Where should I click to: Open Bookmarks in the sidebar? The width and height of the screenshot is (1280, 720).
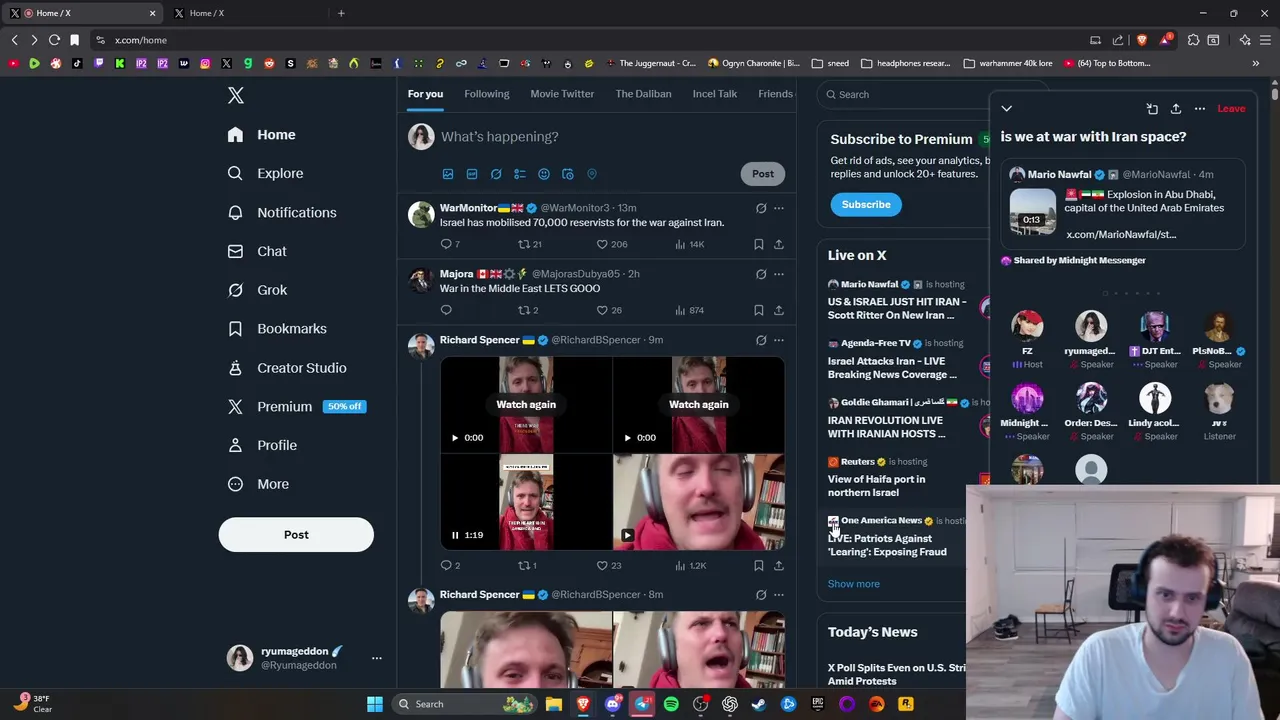(x=277, y=329)
